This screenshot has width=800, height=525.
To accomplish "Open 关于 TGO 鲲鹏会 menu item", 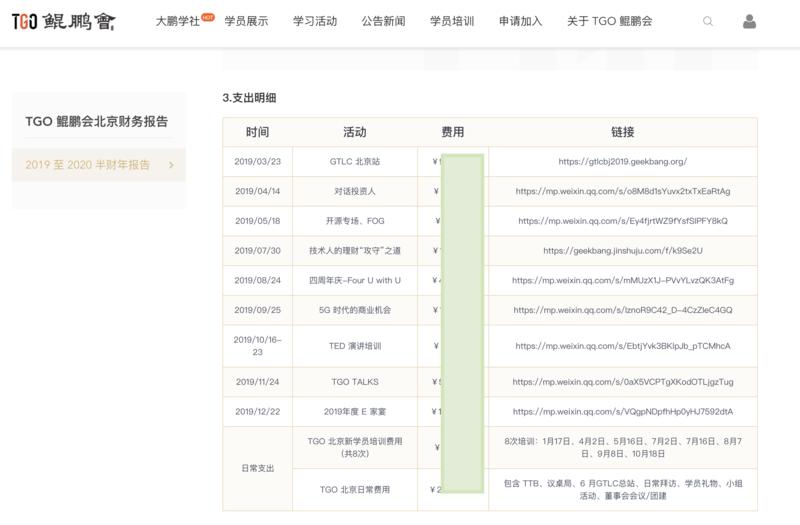I will (610, 21).
